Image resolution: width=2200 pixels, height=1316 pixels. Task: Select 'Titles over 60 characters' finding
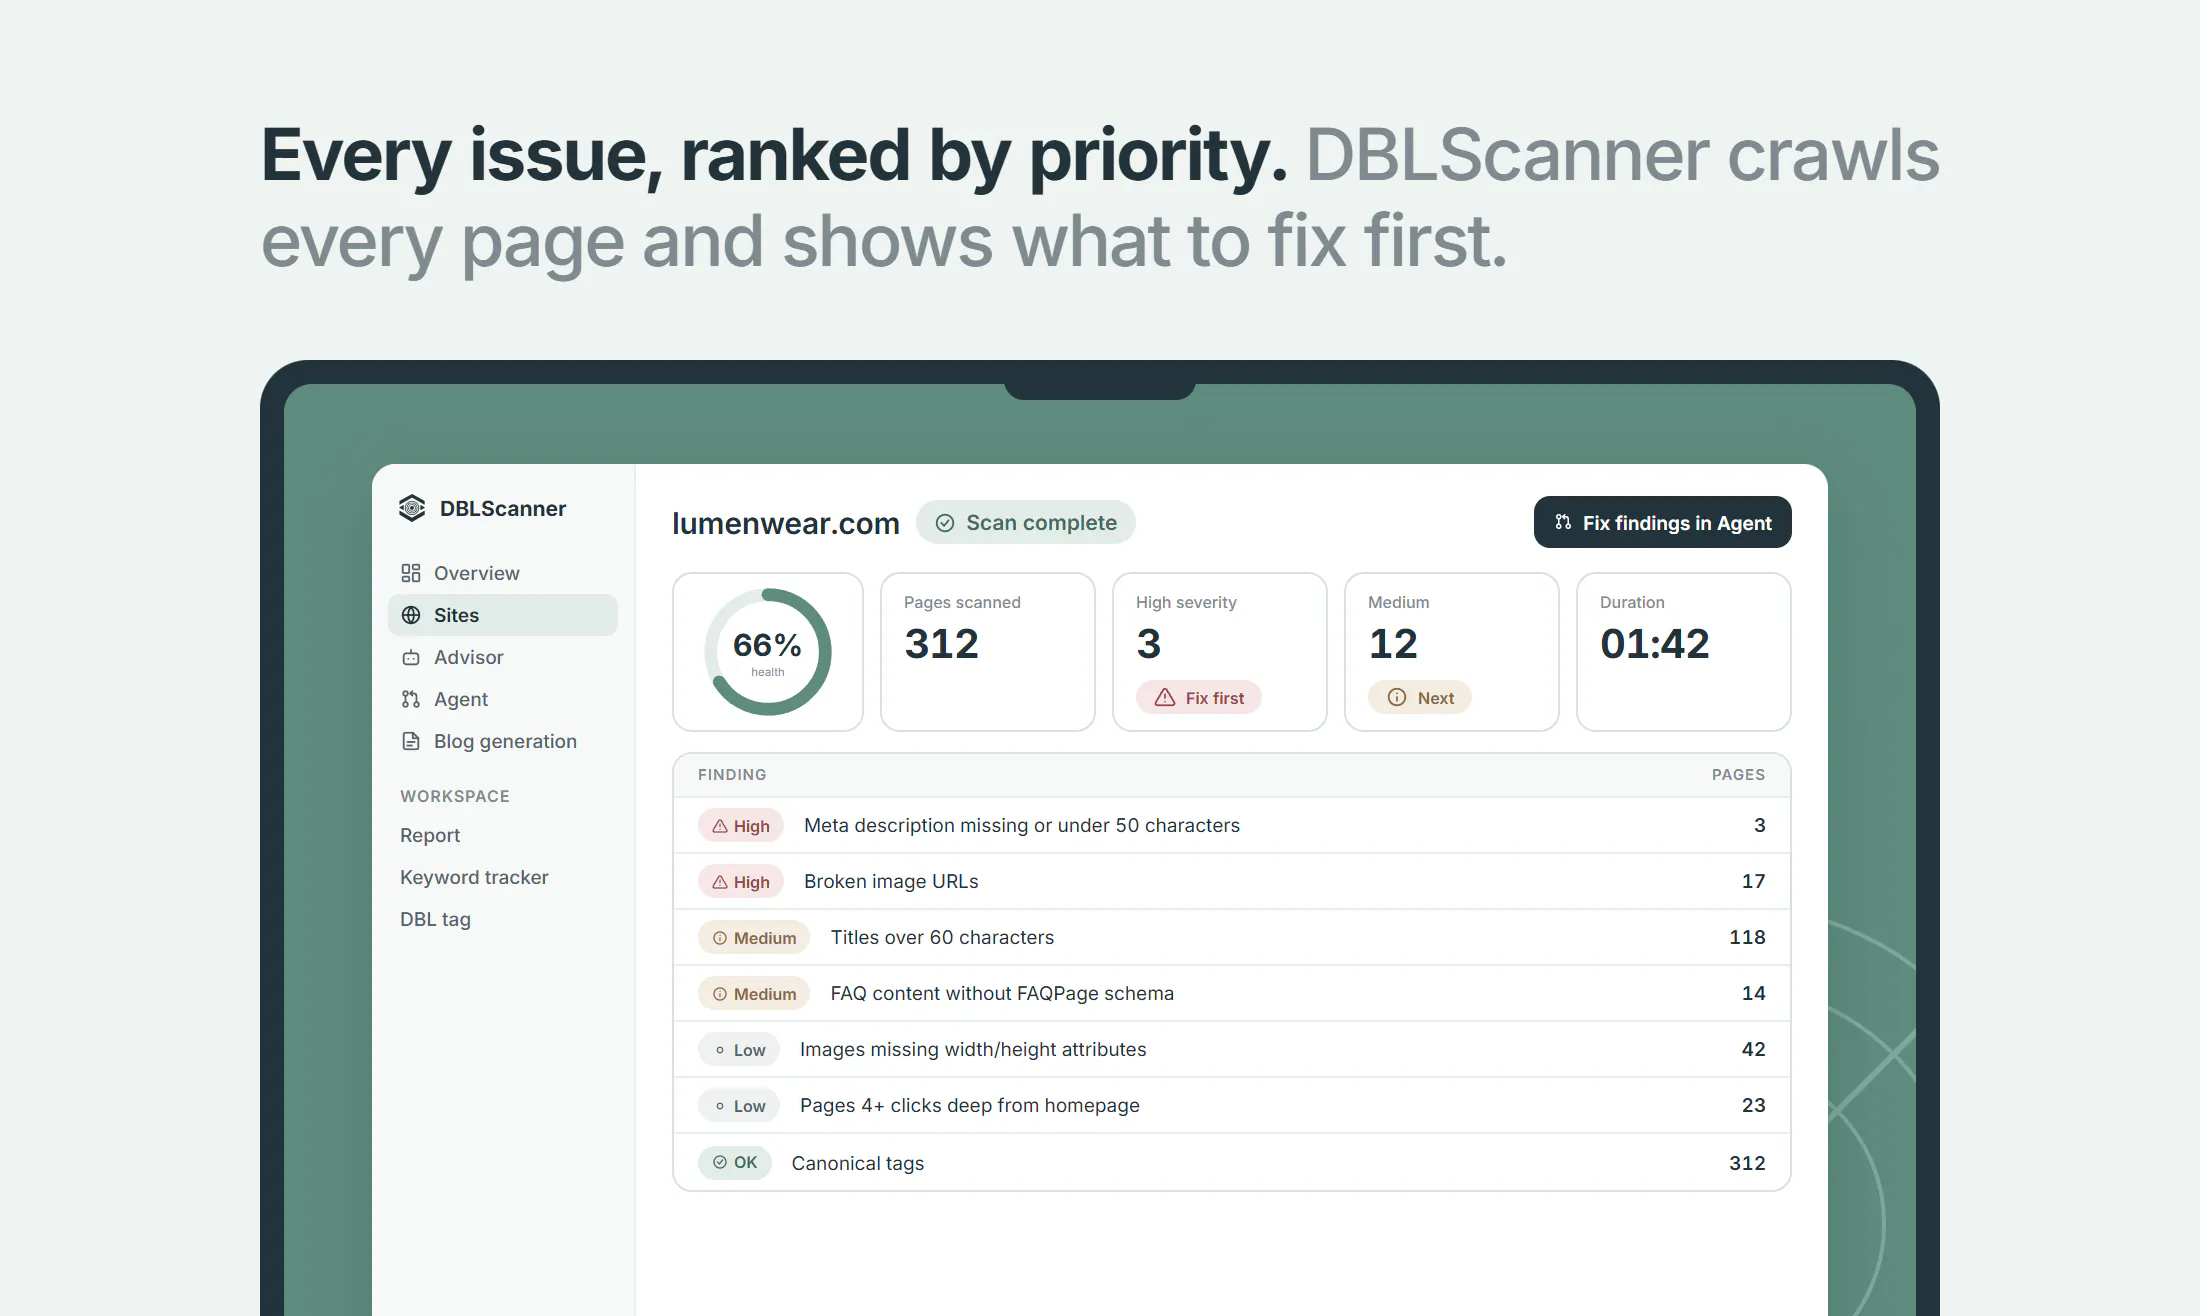[942, 937]
